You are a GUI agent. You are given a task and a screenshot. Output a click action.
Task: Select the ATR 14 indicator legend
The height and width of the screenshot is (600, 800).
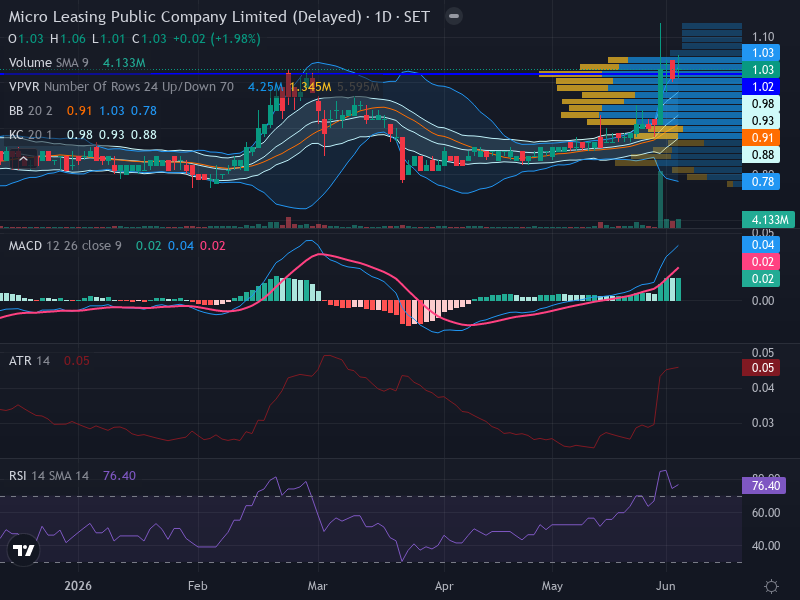pos(29,361)
